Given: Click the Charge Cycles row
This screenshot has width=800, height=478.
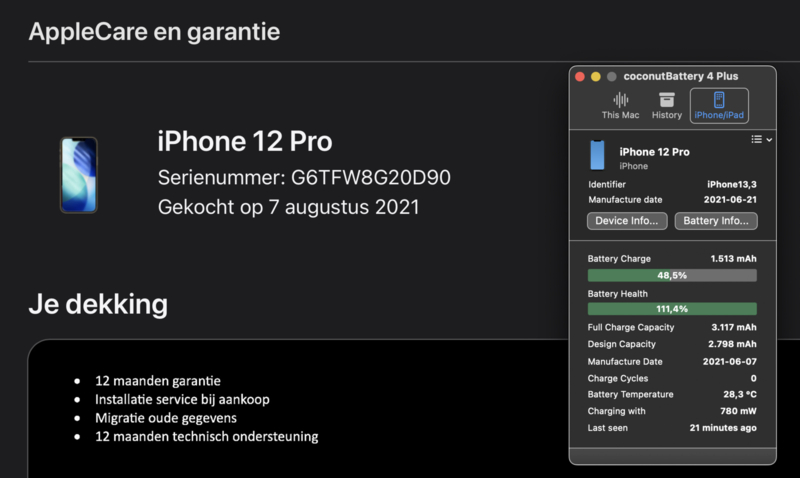Looking at the screenshot, I should coord(671,379).
